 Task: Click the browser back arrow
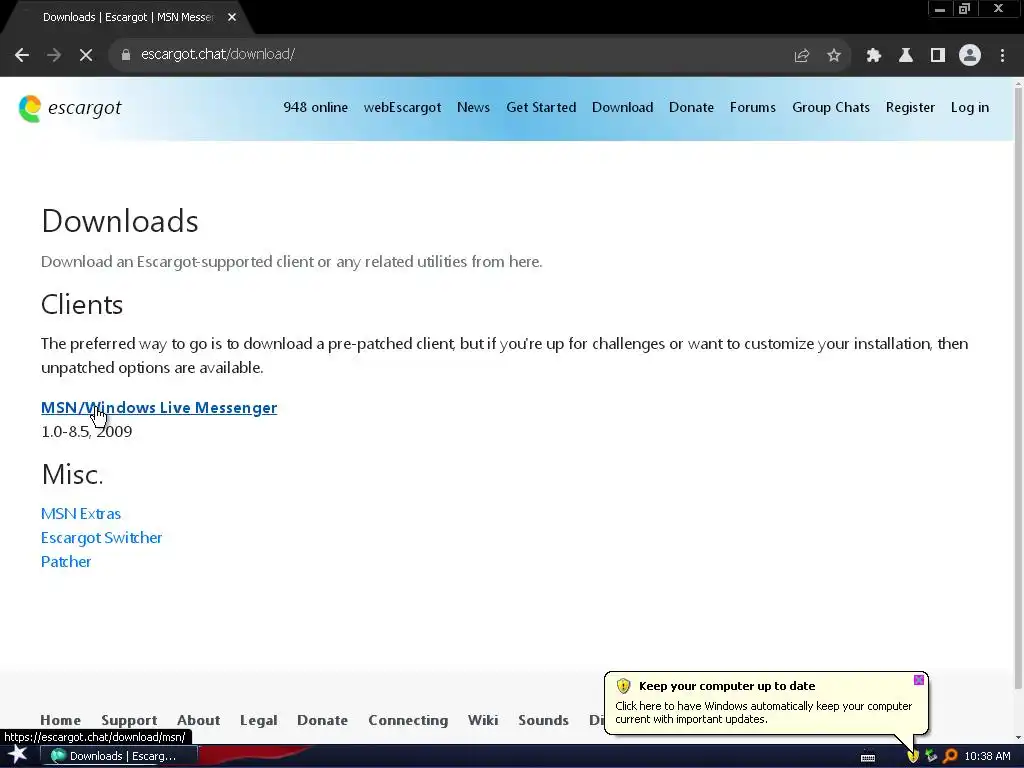(22, 55)
